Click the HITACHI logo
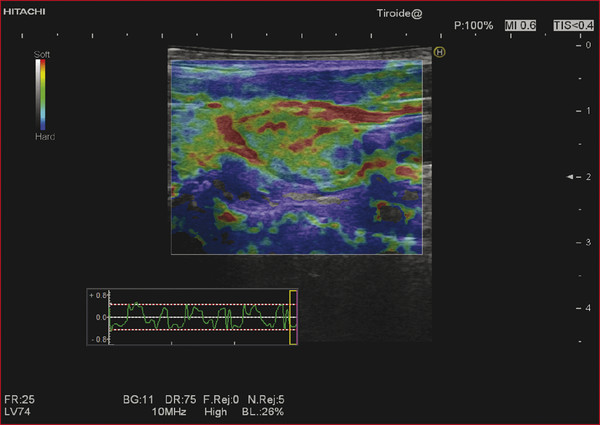Image resolution: width=600 pixels, height=425 pixels. point(21,11)
